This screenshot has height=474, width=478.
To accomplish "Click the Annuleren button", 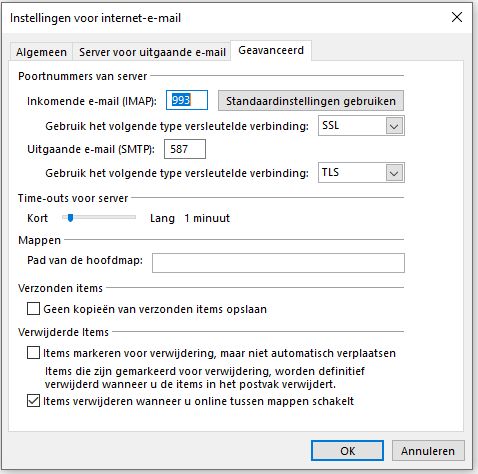I will click(428, 451).
